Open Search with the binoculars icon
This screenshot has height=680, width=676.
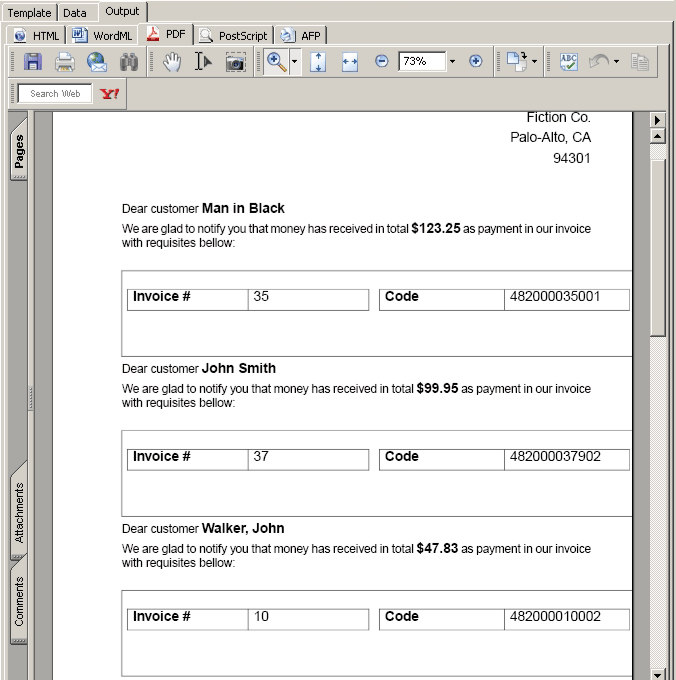click(x=129, y=62)
